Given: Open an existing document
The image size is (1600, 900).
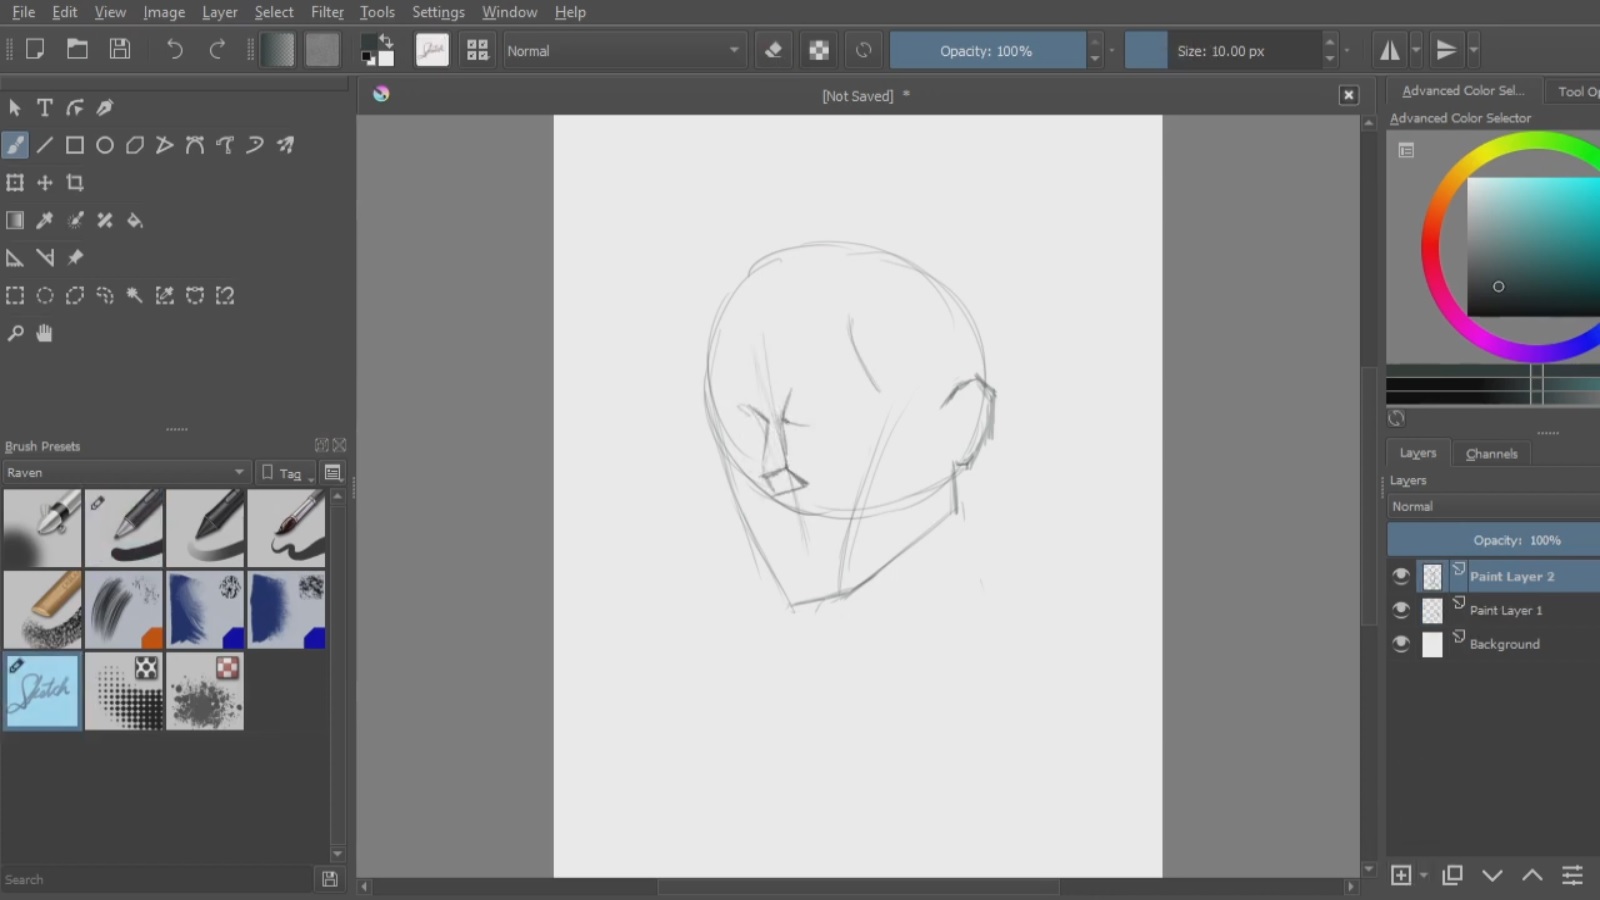Looking at the screenshot, I should pyautogui.click(x=77, y=49).
